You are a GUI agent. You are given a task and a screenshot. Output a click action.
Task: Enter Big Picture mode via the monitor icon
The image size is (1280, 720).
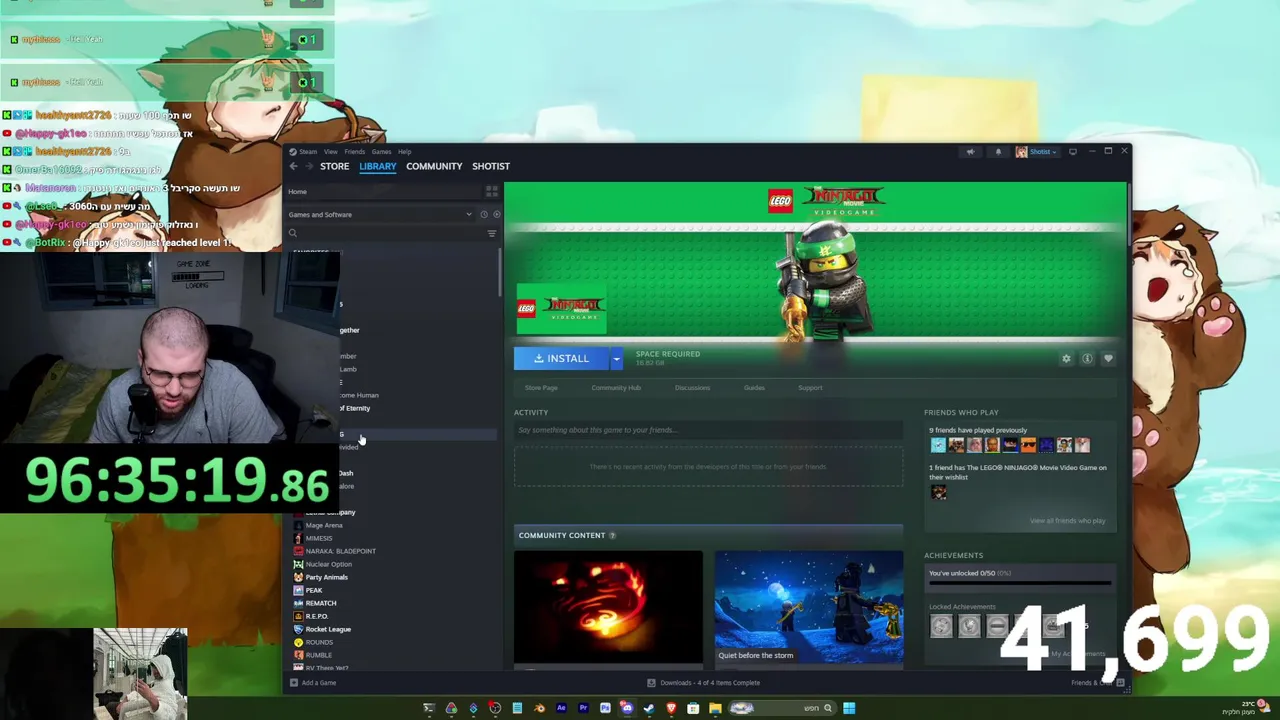click(1073, 152)
